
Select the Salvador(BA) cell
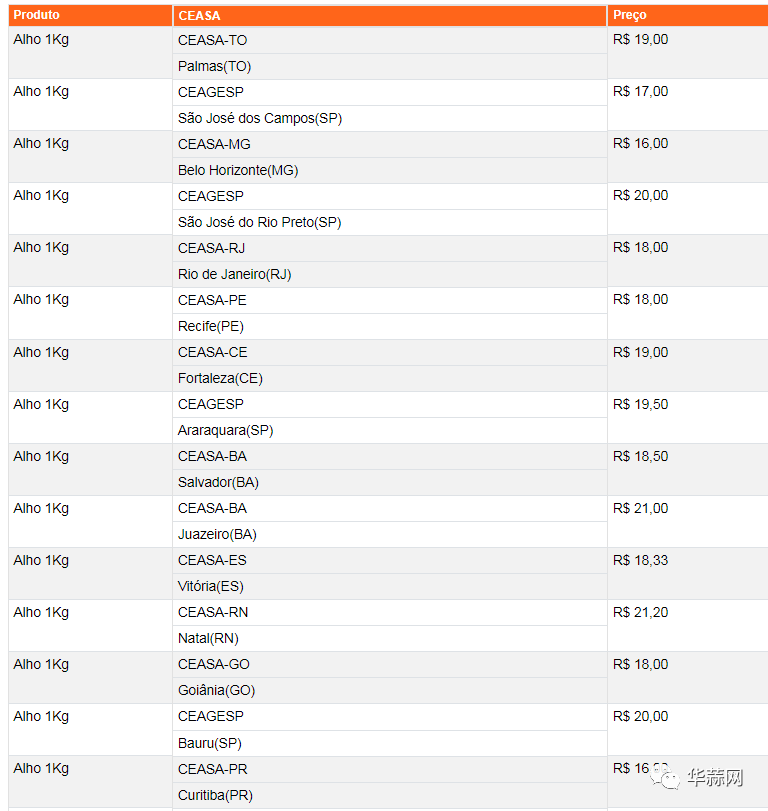[x=390, y=482]
